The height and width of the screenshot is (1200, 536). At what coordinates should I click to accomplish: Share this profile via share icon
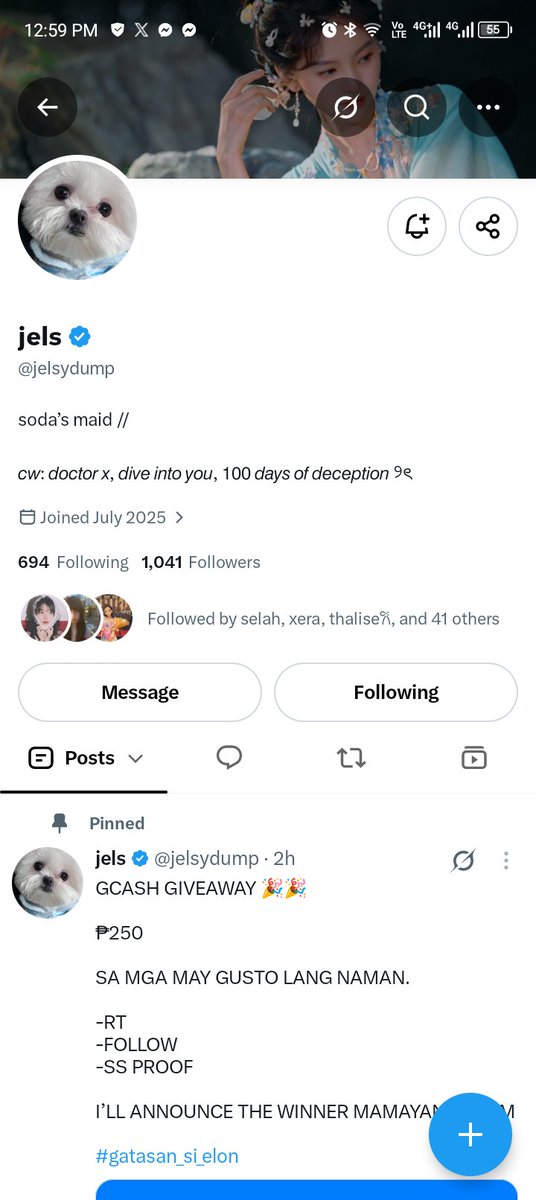(x=488, y=227)
